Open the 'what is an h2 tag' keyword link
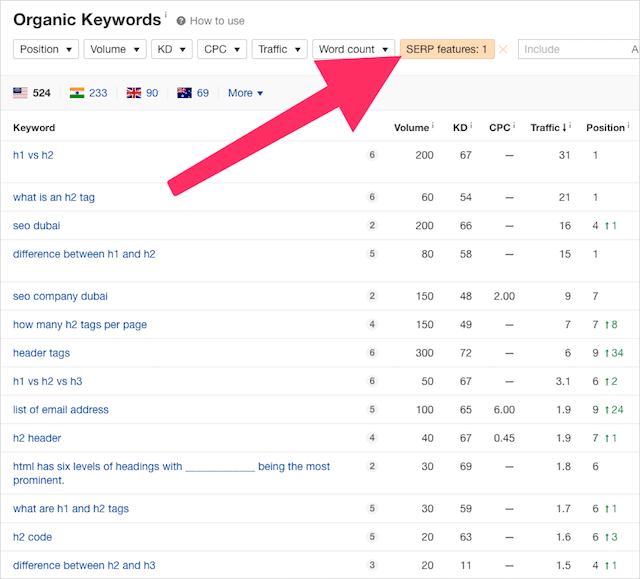The width and height of the screenshot is (640, 579). pyautogui.click(x=54, y=198)
